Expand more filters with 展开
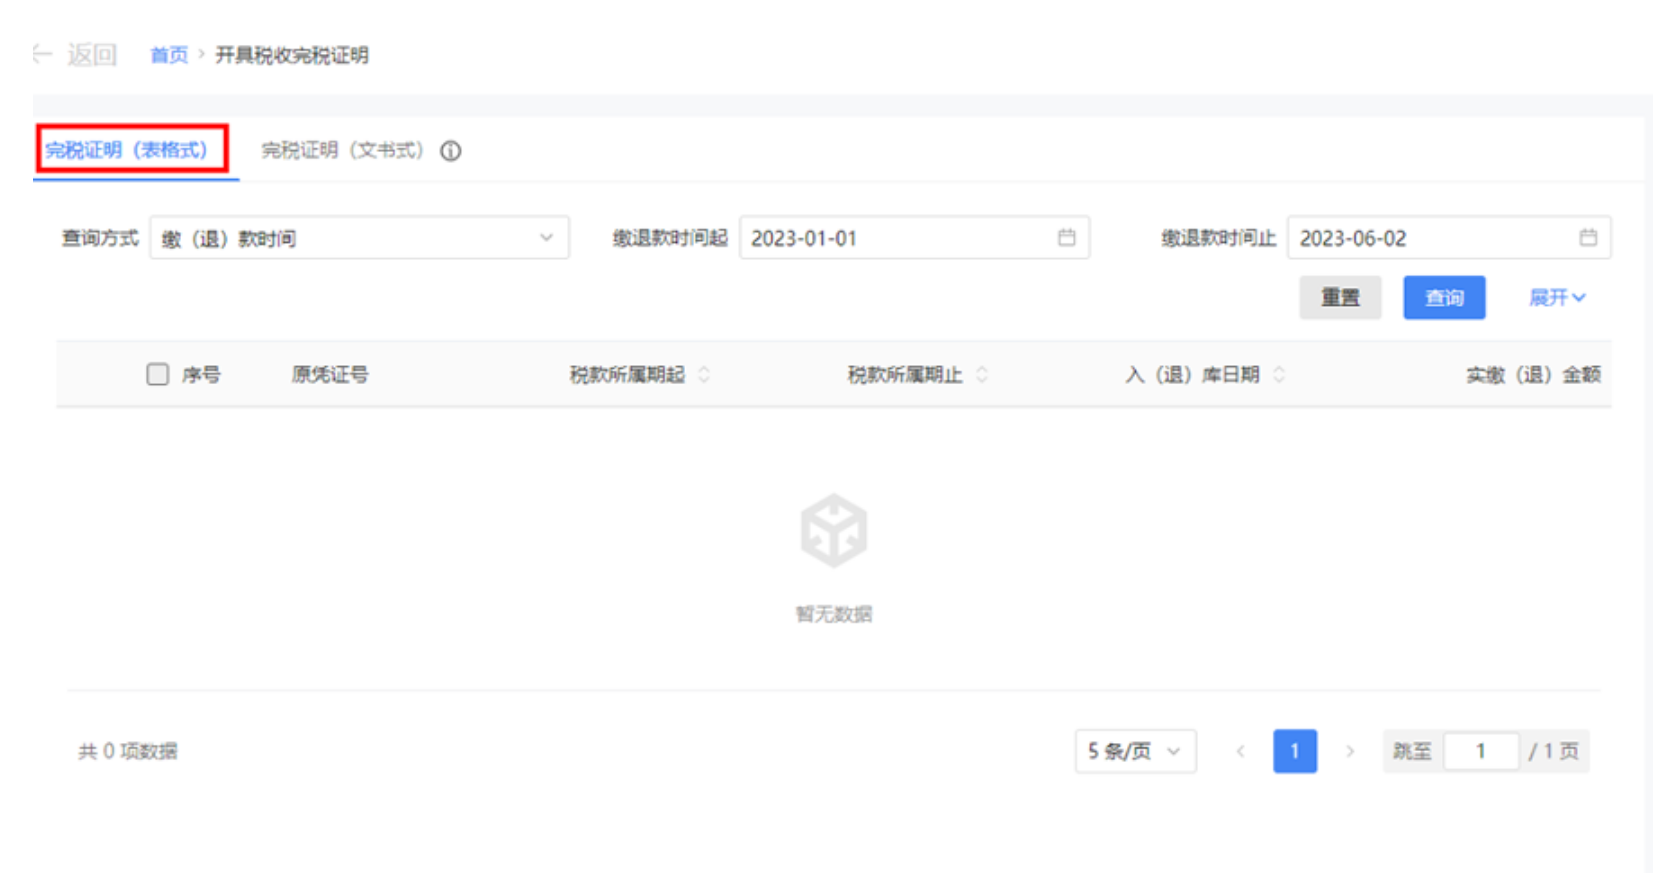Screen dimensions: 1665x885 (1557, 297)
